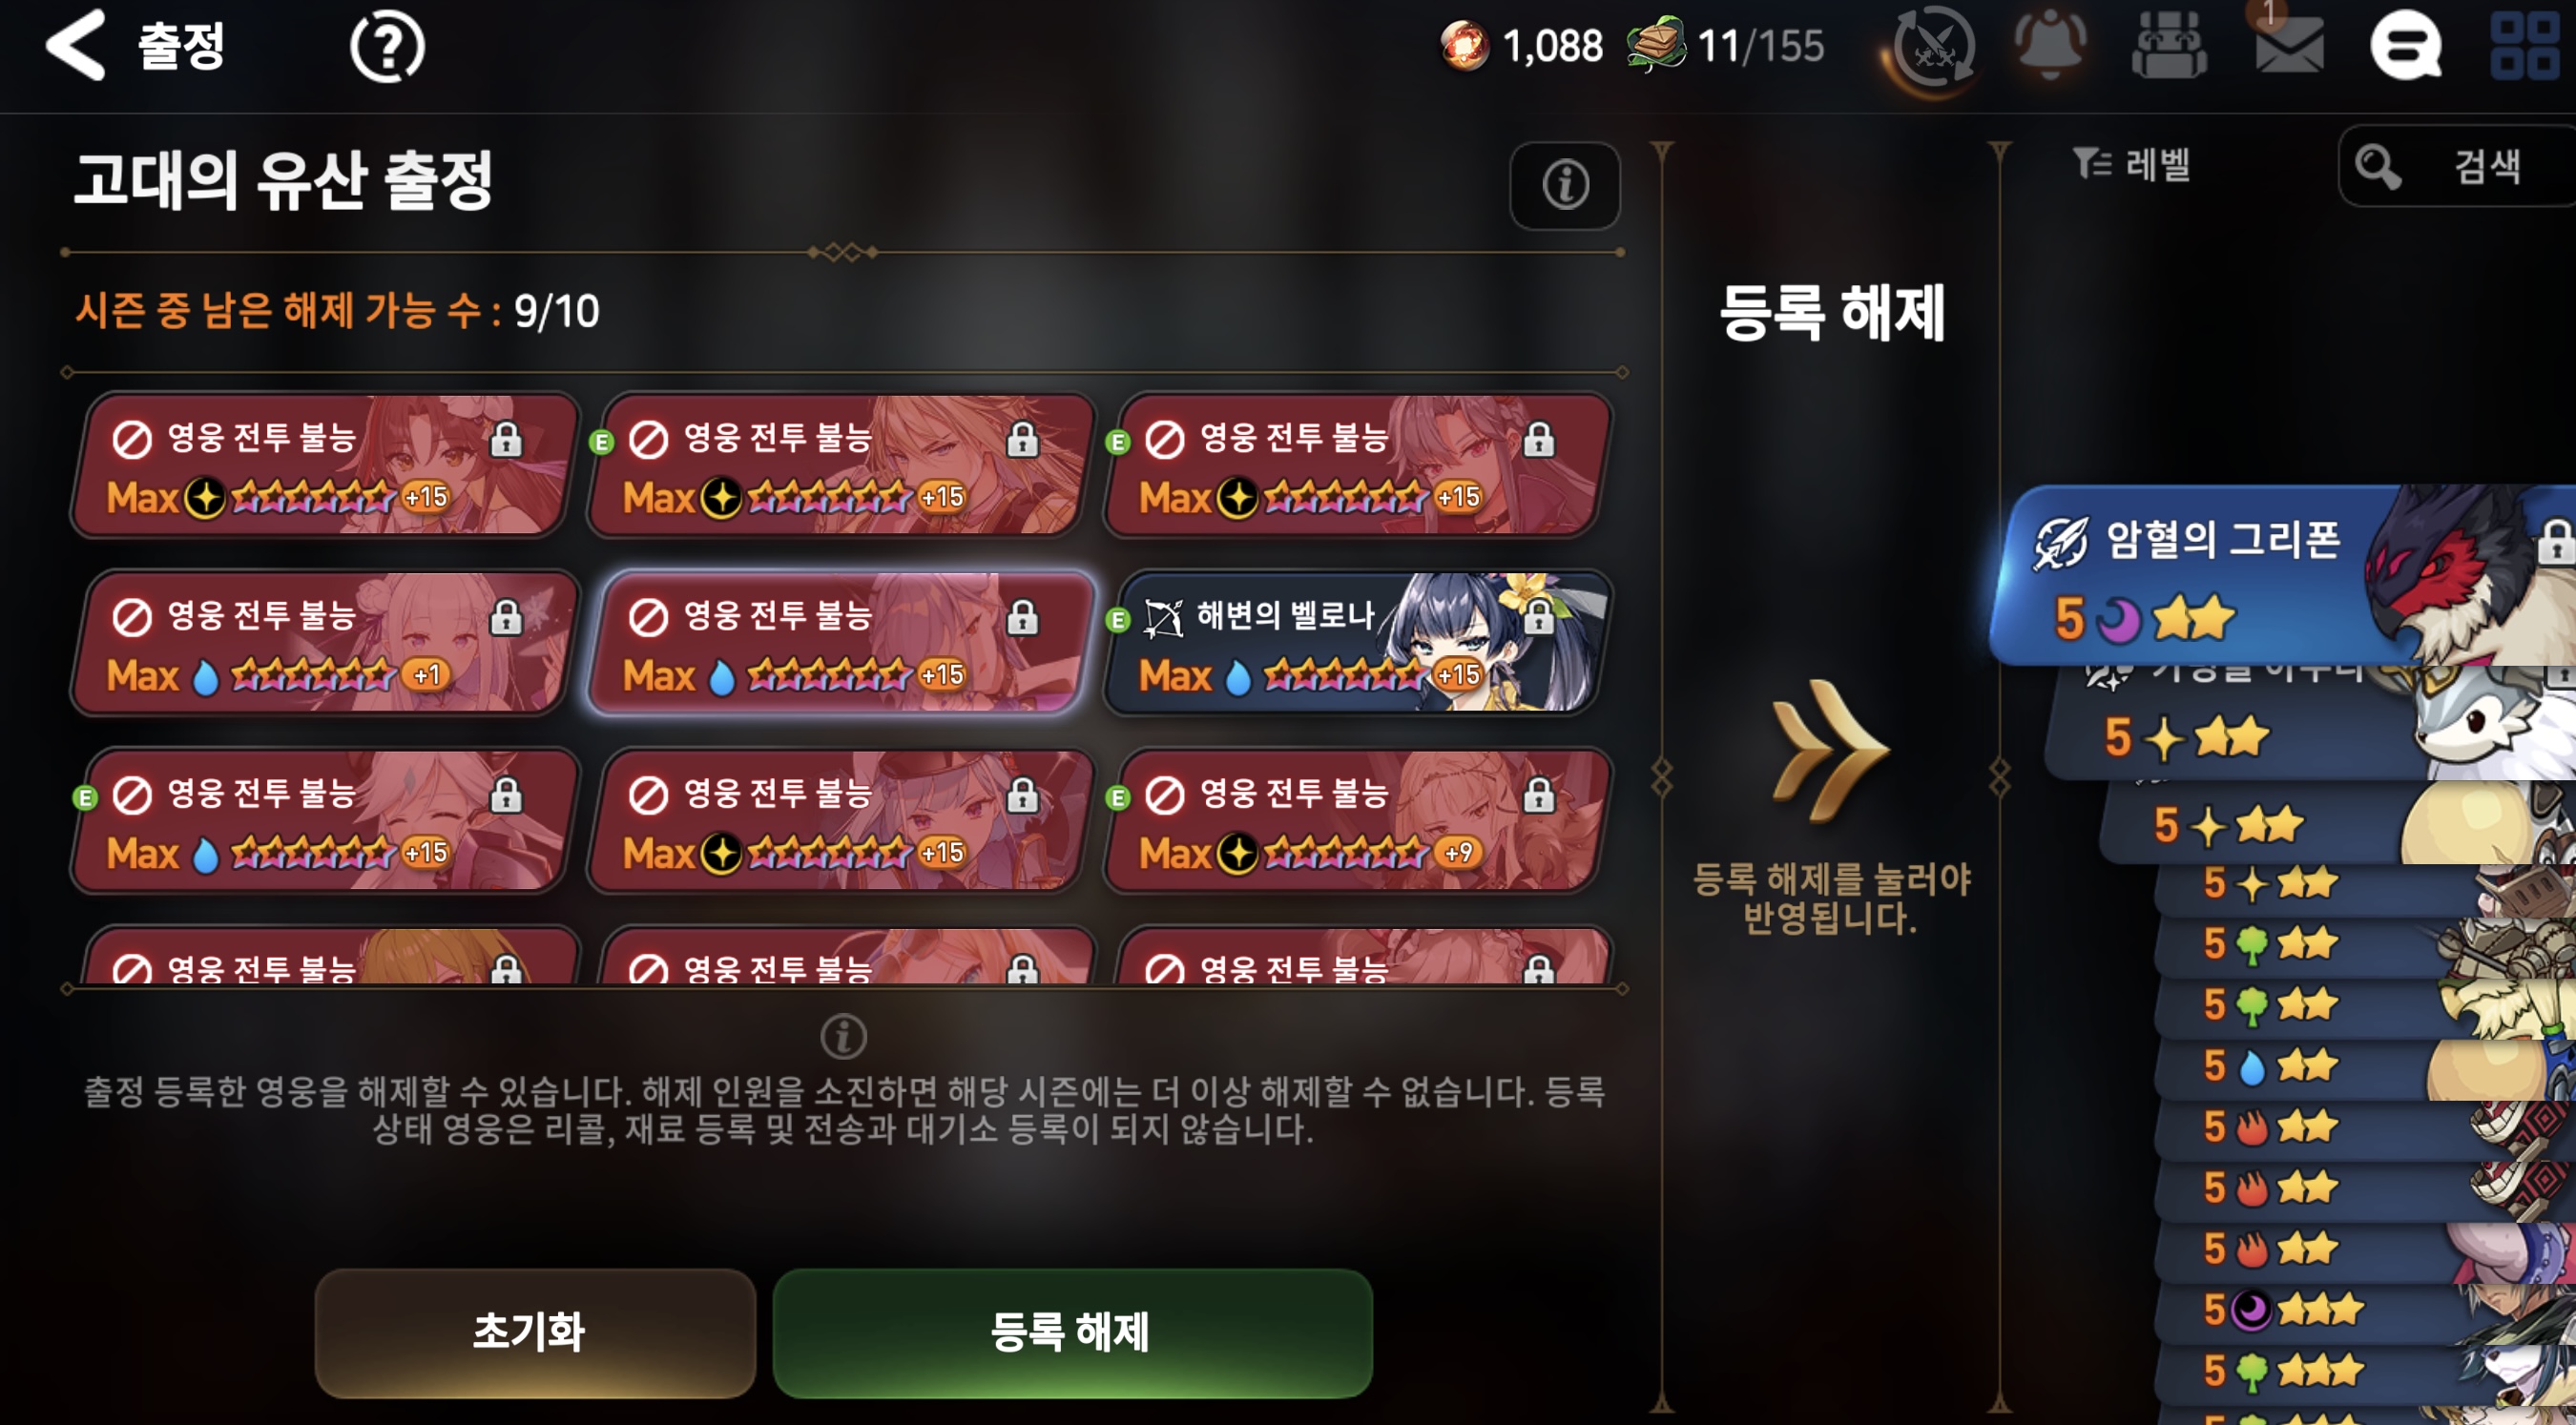Click the green 등록 해제 button
Image resolution: width=2576 pixels, height=1425 pixels.
point(1072,1332)
